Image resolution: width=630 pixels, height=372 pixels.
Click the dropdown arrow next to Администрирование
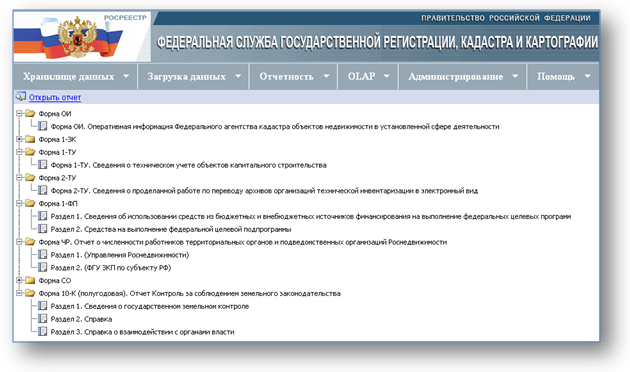tap(515, 76)
